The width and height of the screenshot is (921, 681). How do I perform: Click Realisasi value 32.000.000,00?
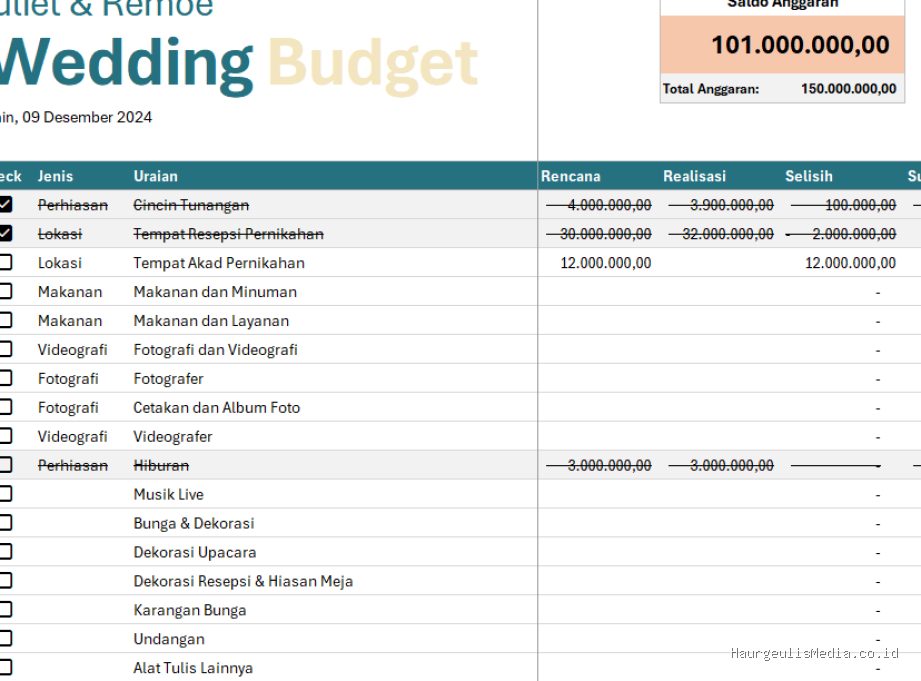click(727, 234)
